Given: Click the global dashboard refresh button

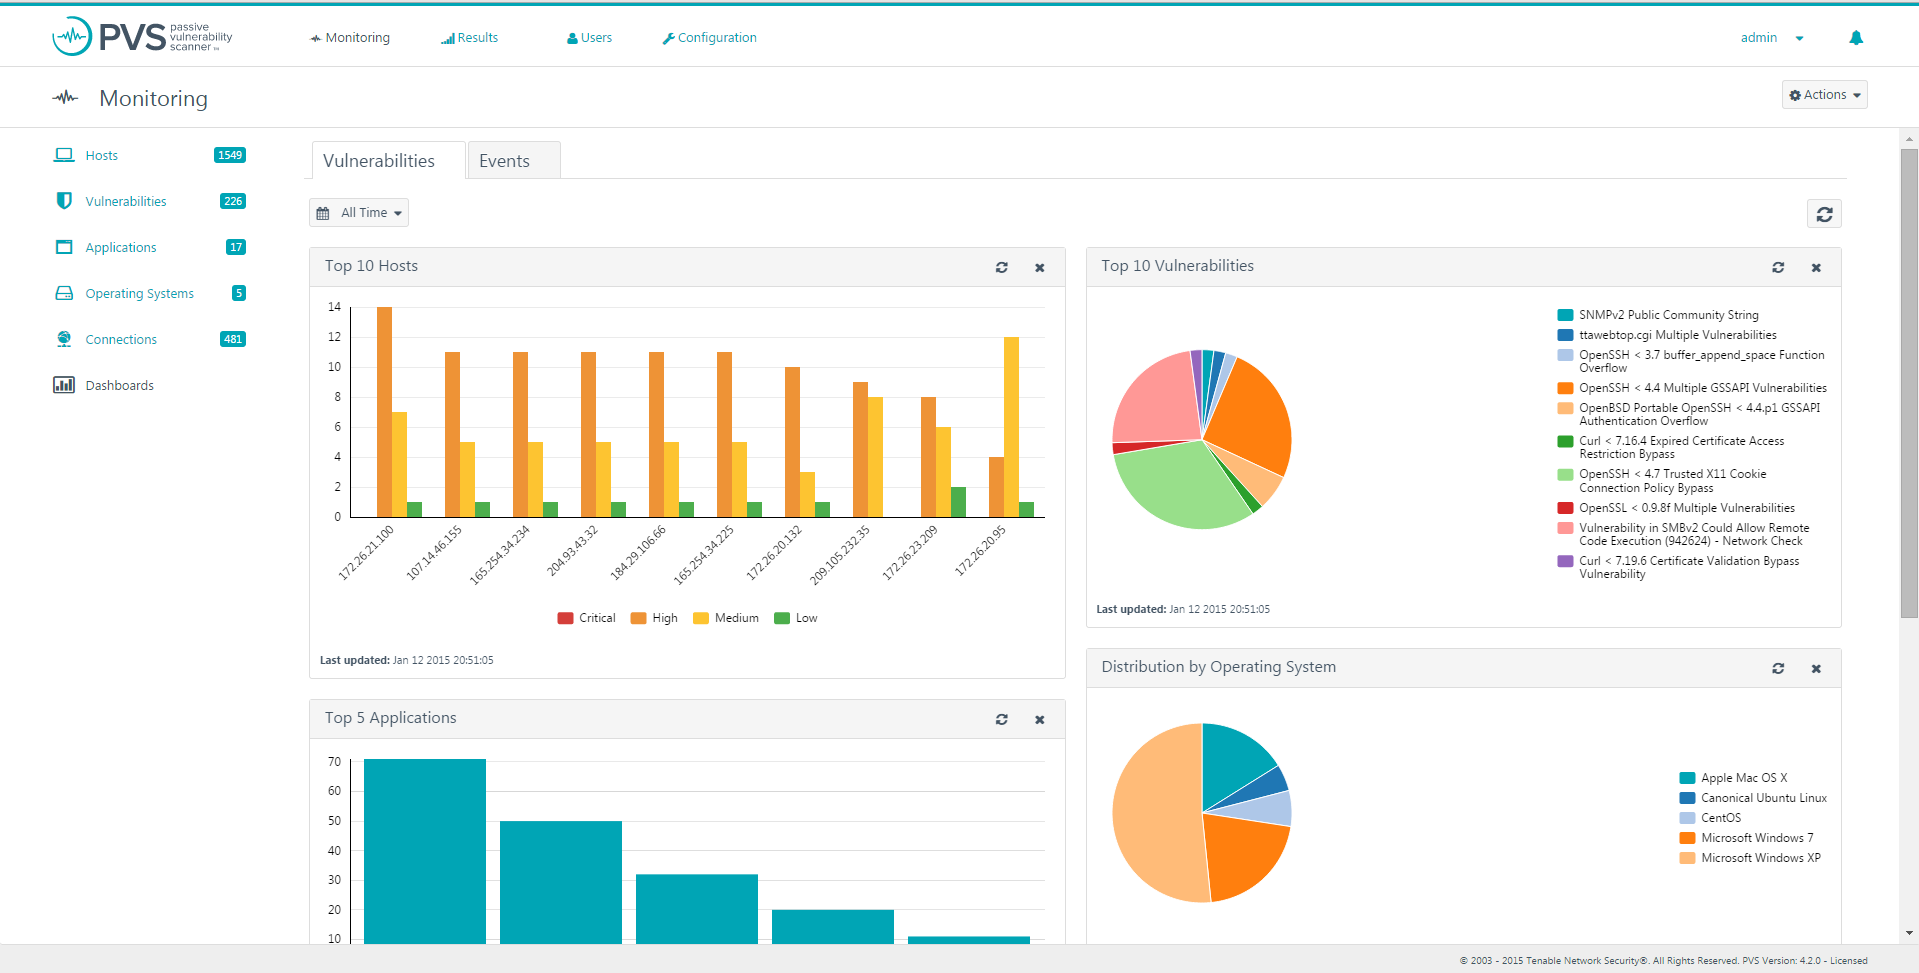Looking at the screenshot, I should [1824, 214].
